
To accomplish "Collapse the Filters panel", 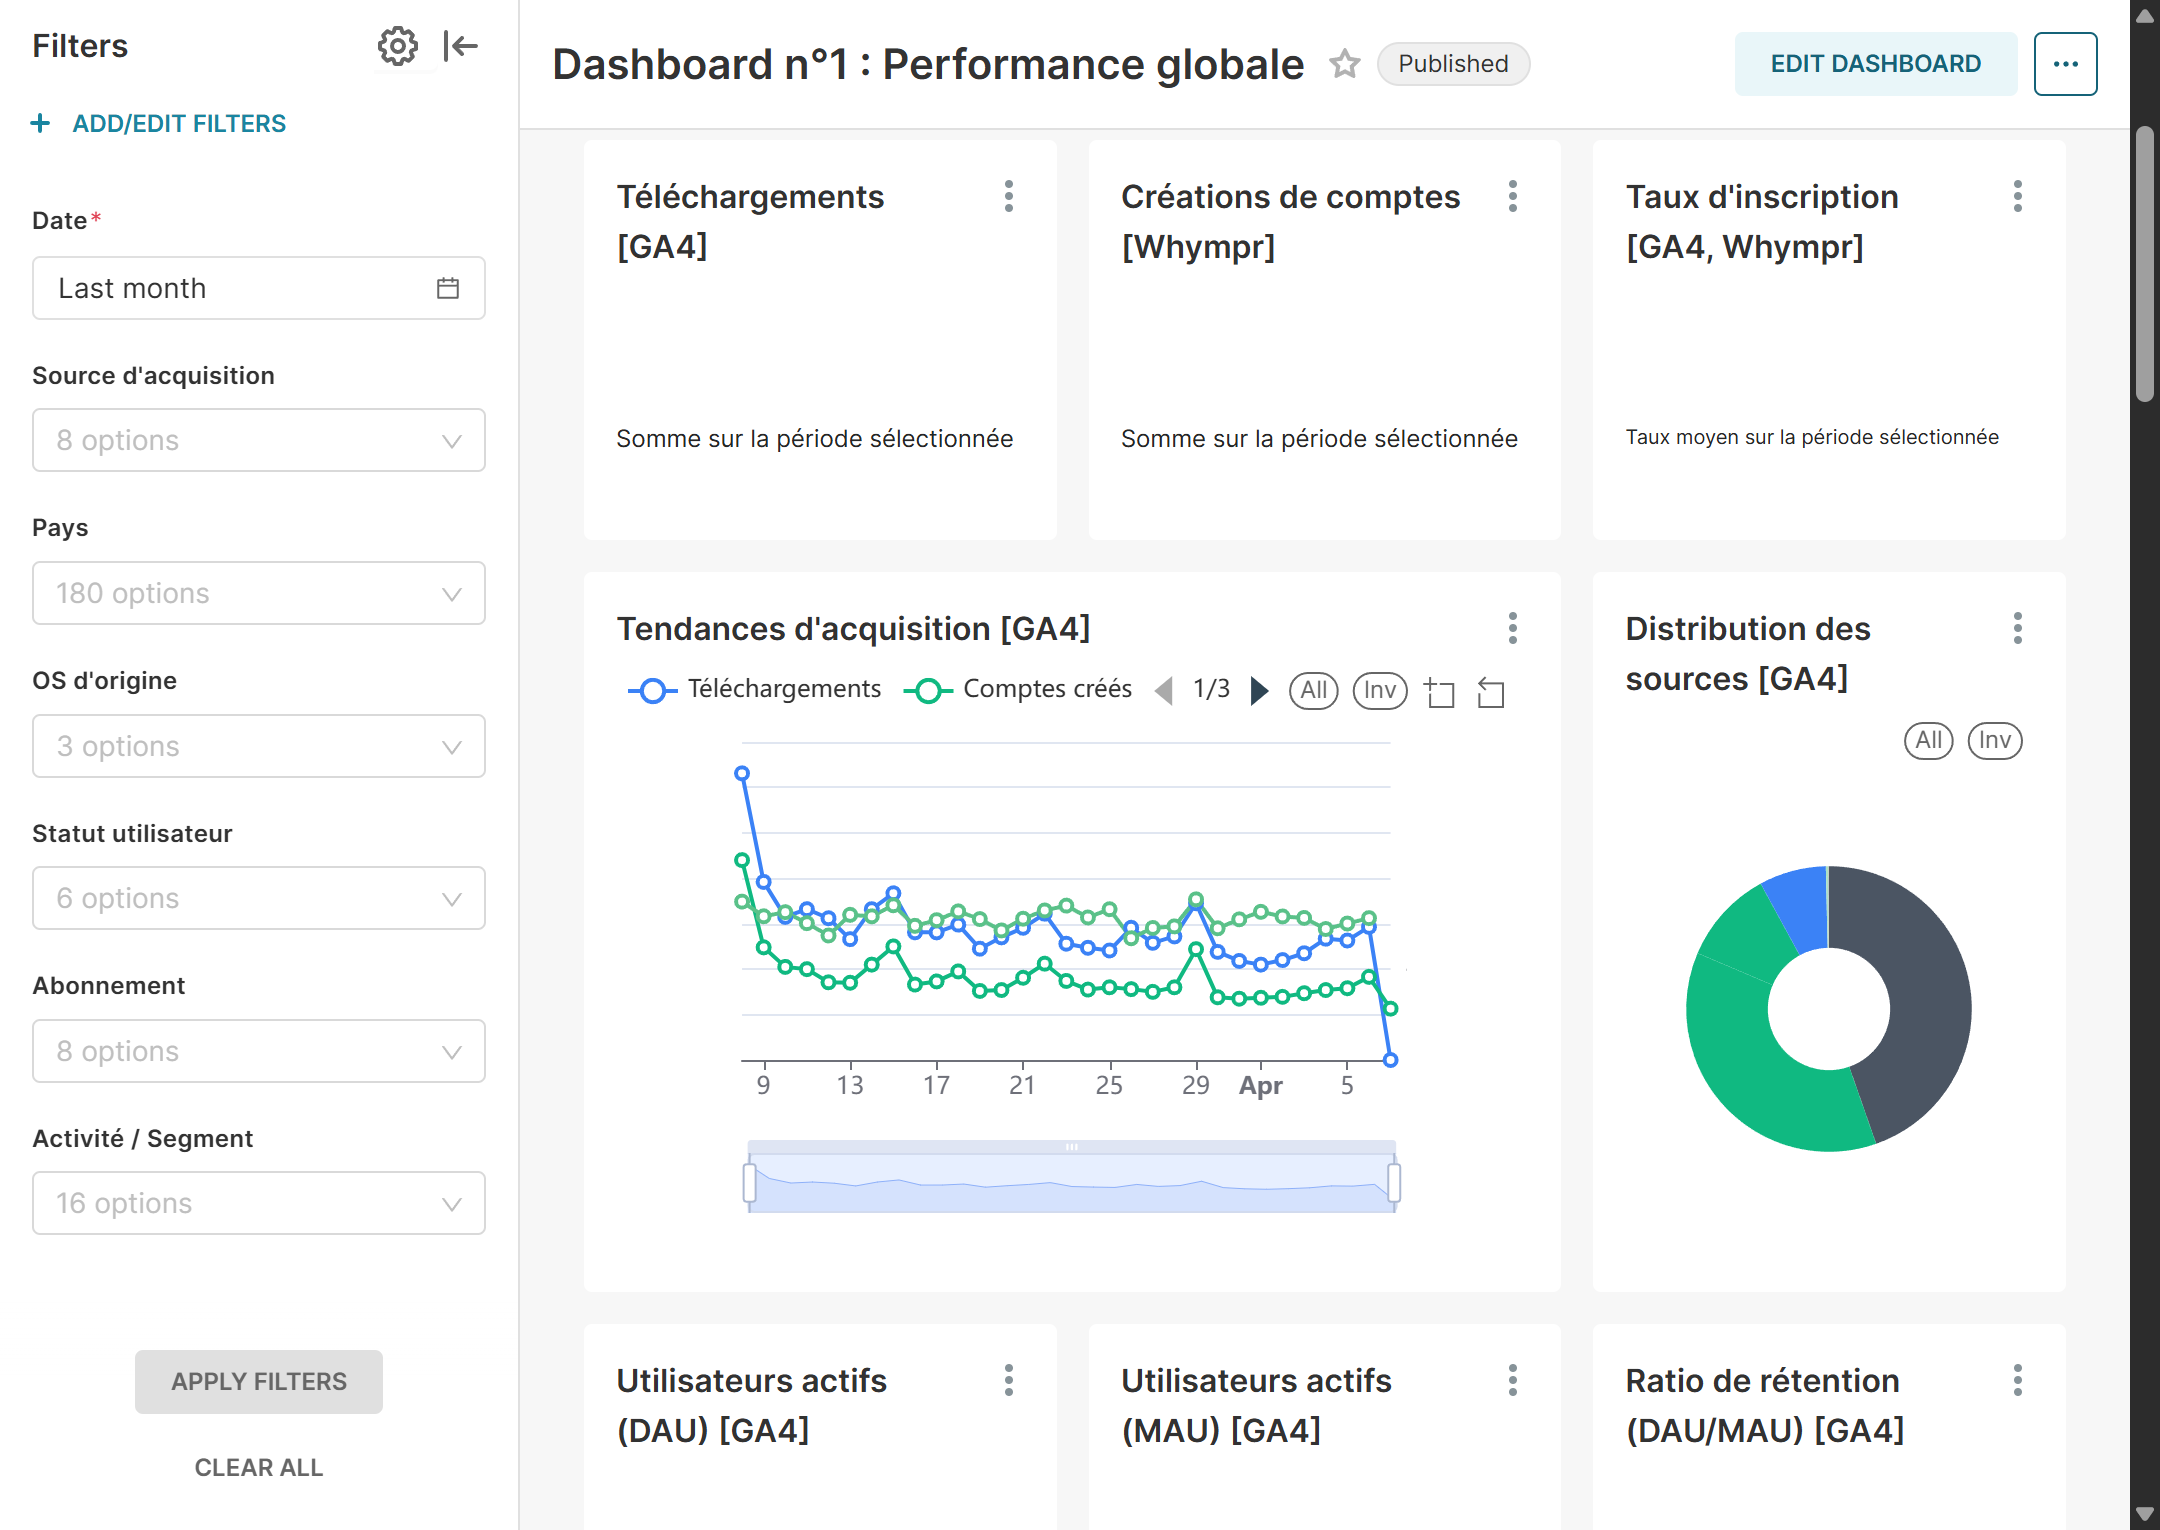I will tap(460, 46).
